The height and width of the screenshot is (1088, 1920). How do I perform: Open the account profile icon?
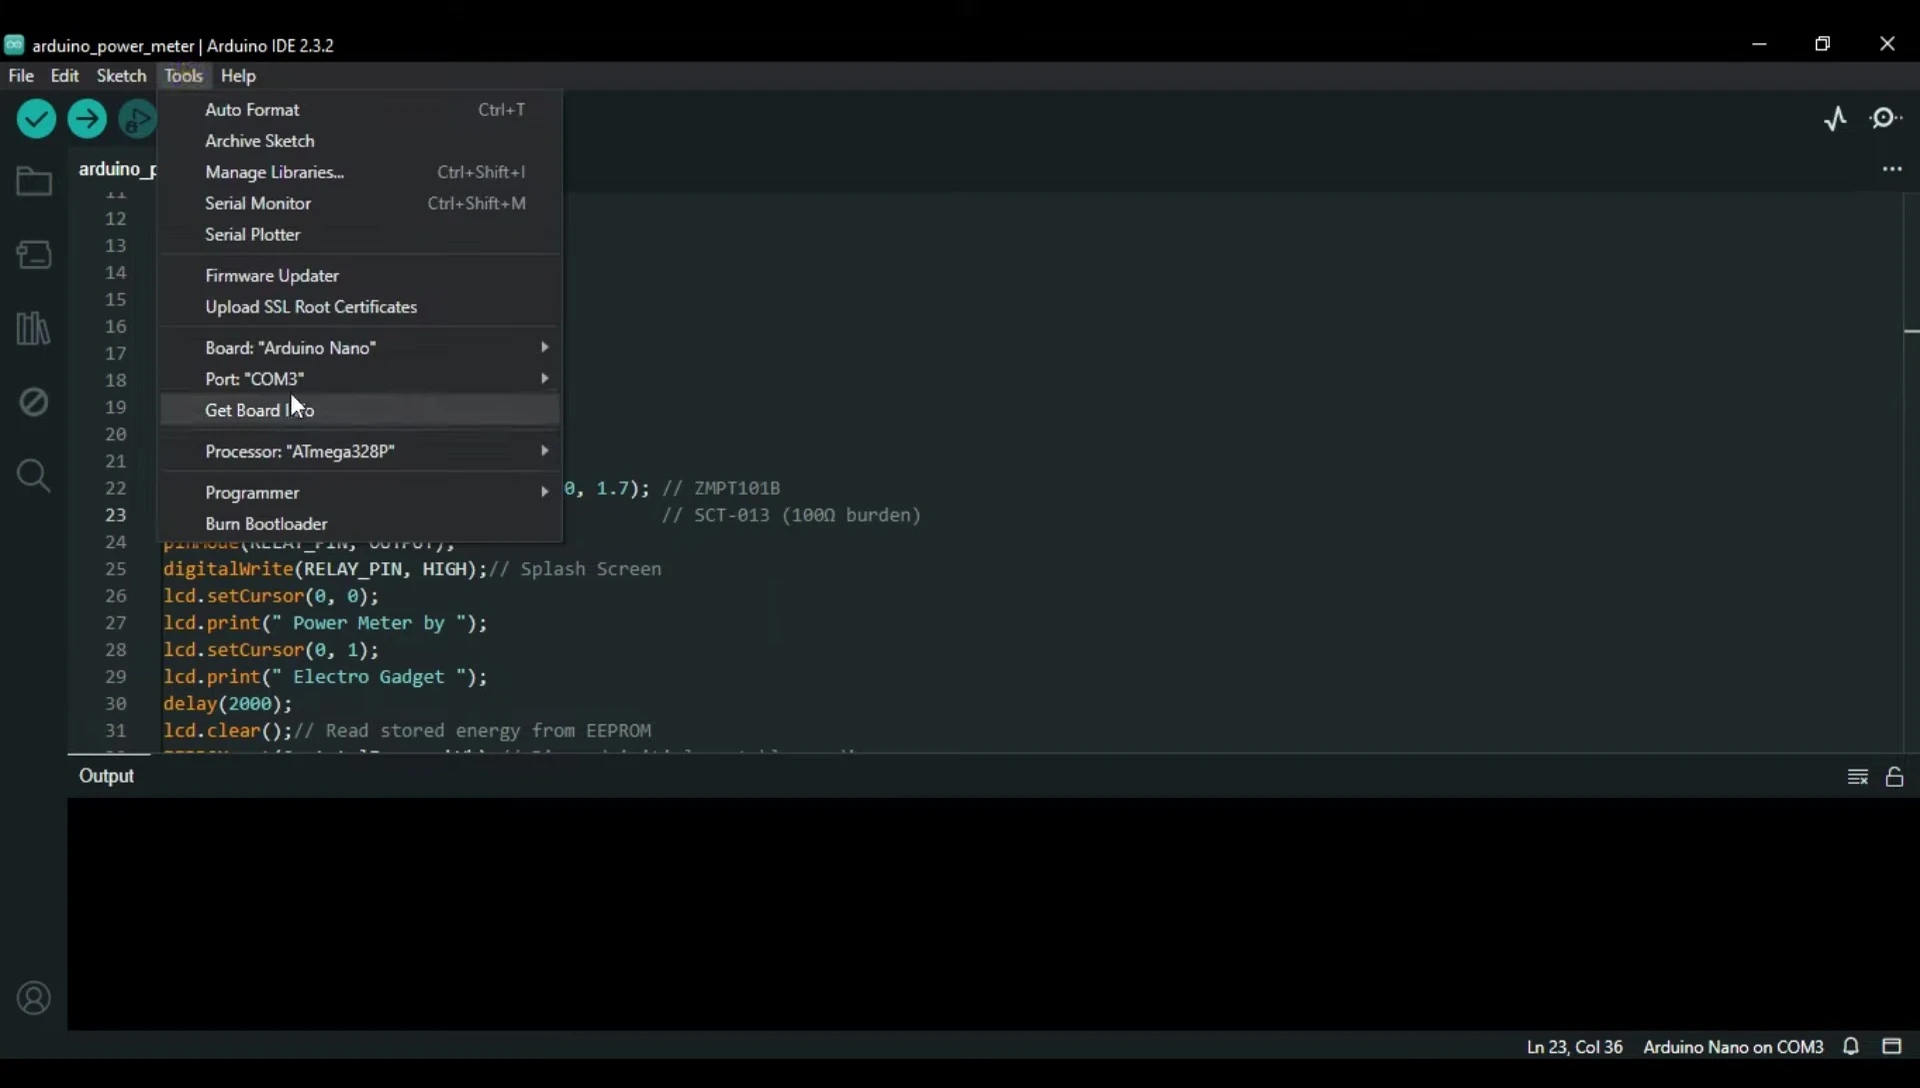pyautogui.click(x=34, y=998)
